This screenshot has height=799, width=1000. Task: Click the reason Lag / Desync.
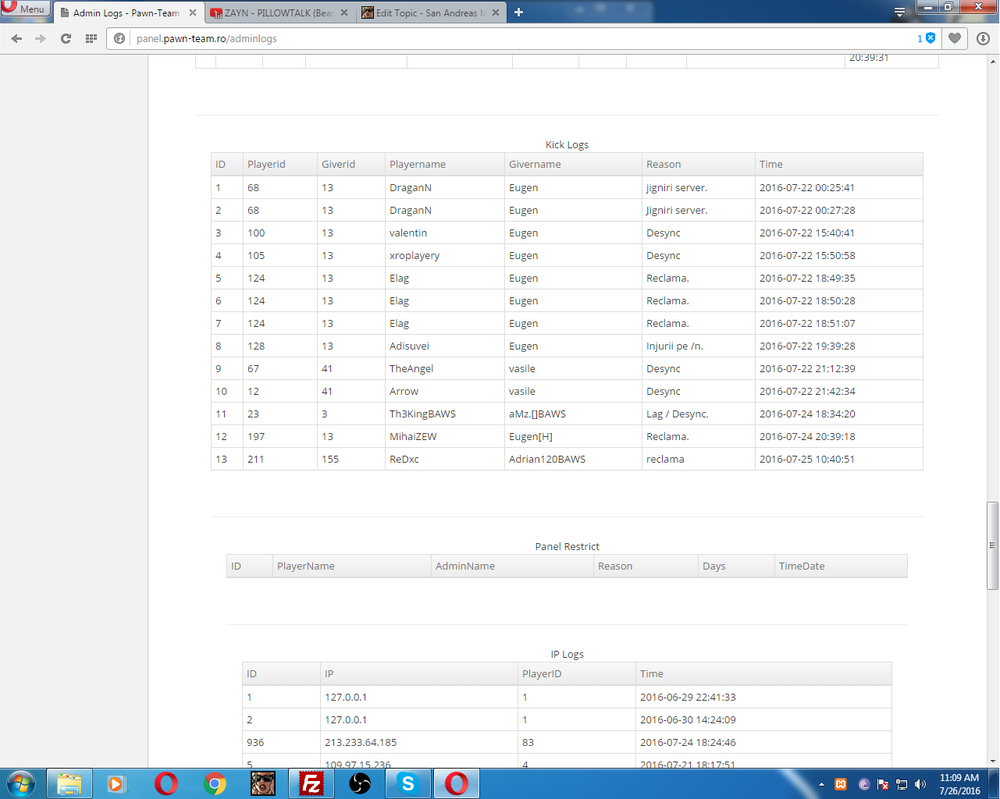pyautogui.click(x=677, y=414)
